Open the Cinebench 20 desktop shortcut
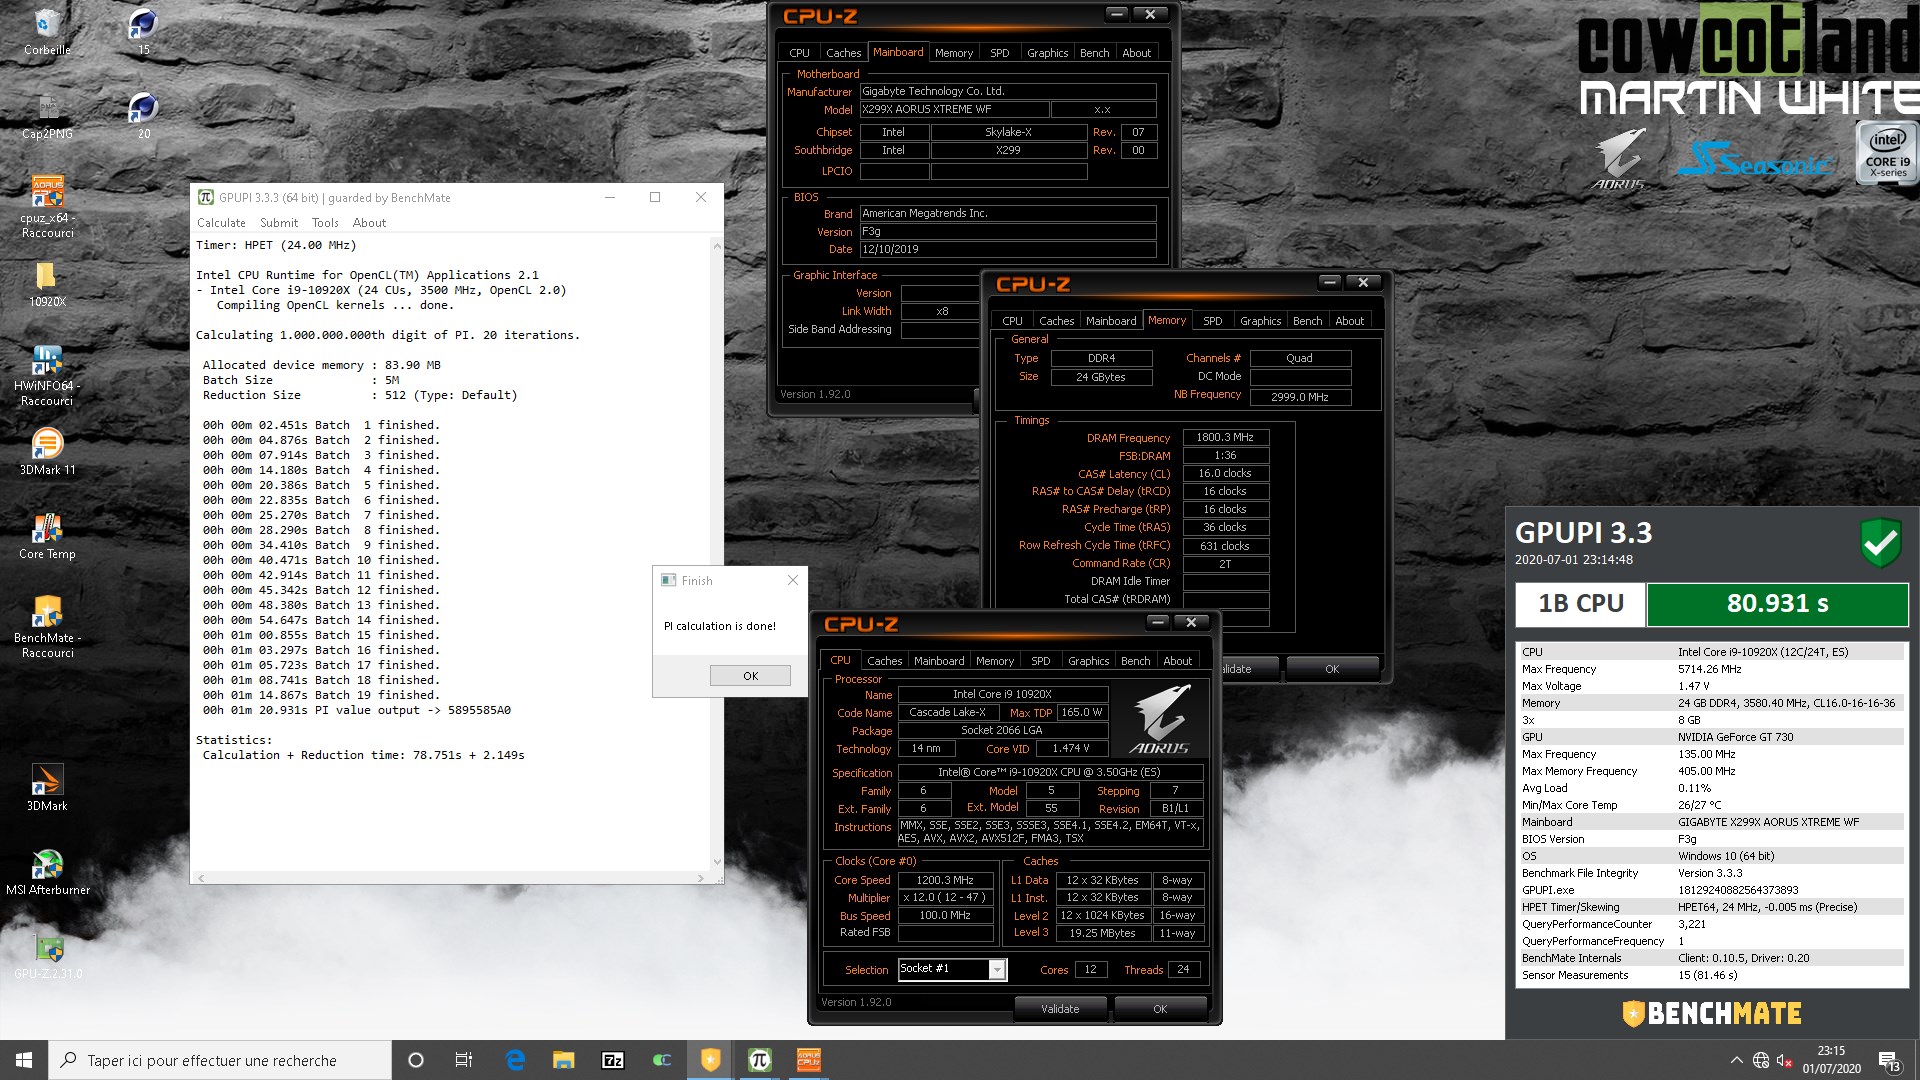This screenshot has width=1920, height=1080. pos(144,116)
